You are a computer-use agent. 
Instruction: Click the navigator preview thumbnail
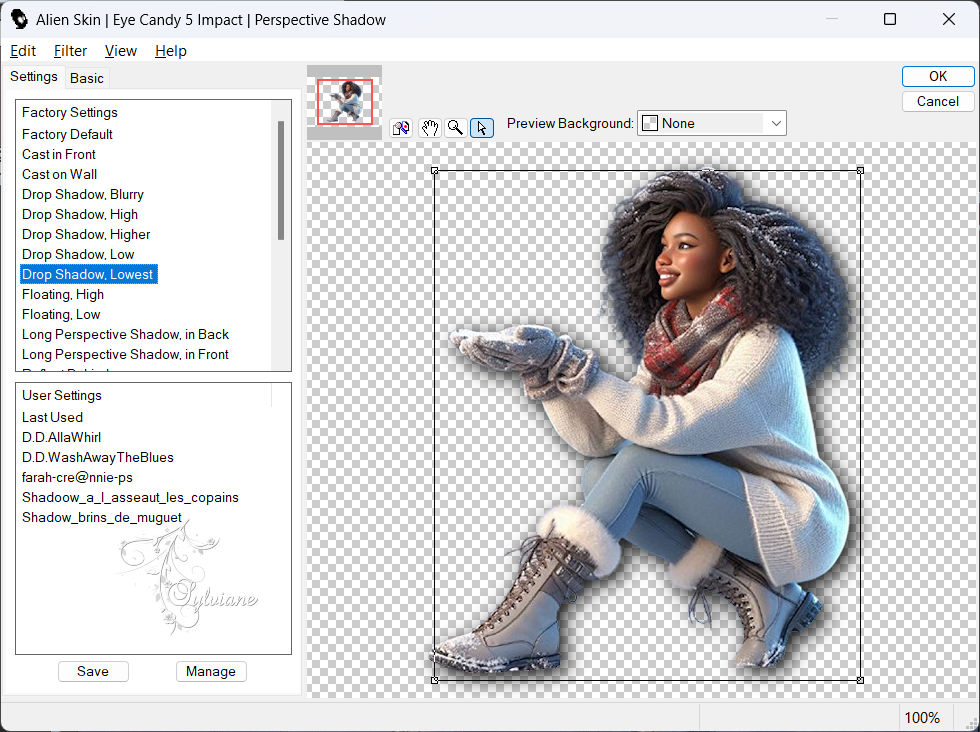[x=344, y=101]
